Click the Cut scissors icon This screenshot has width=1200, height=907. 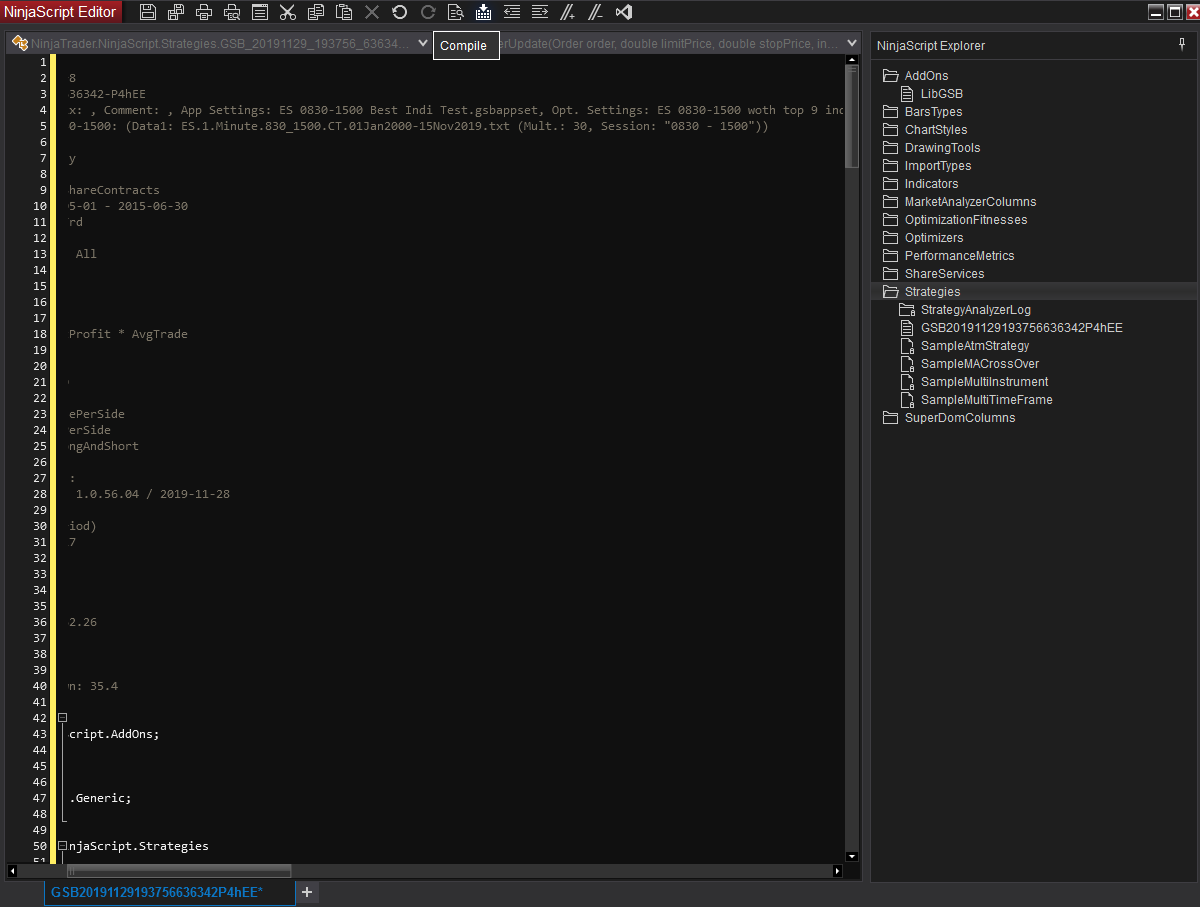[x=288, y=12]
